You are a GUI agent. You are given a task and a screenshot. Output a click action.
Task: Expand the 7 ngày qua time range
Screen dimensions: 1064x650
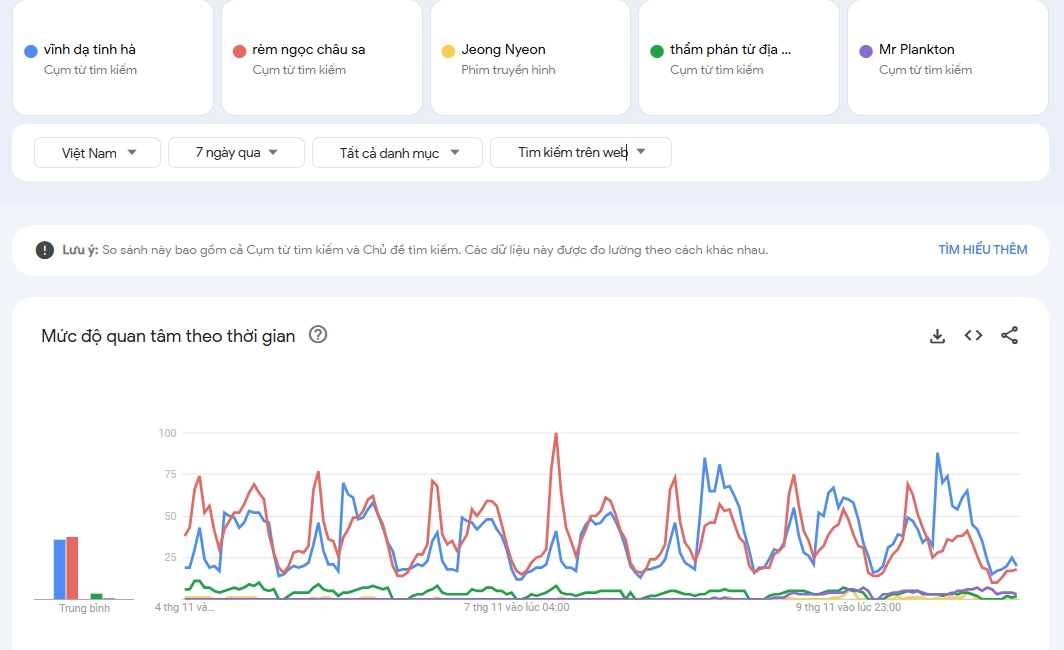pos(235,153)
